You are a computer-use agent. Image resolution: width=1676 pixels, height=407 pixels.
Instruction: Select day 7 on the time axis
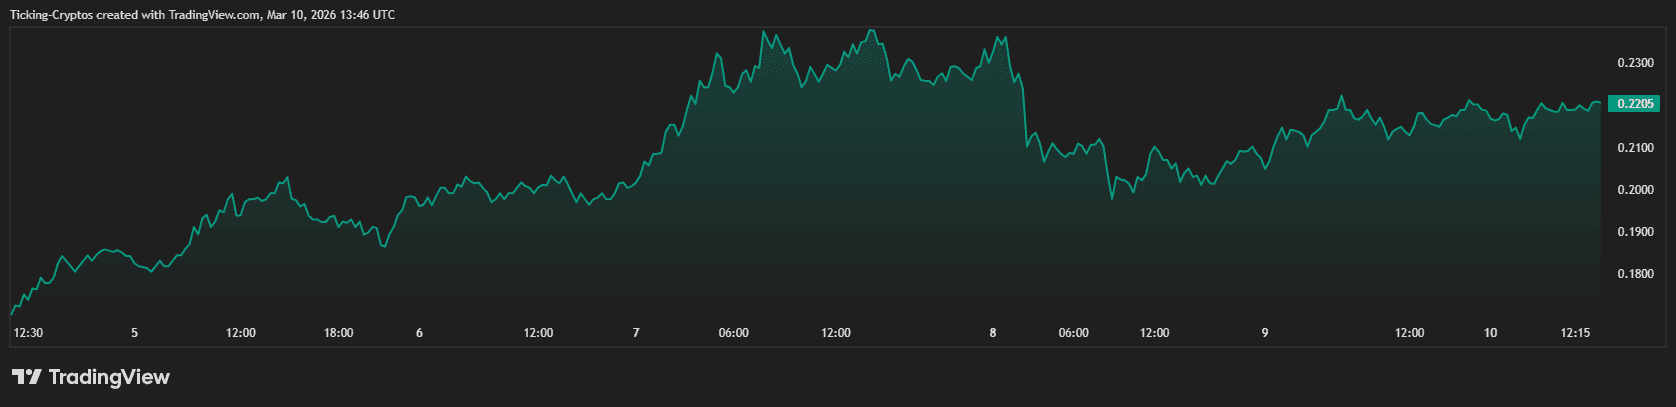pos(636,333)
